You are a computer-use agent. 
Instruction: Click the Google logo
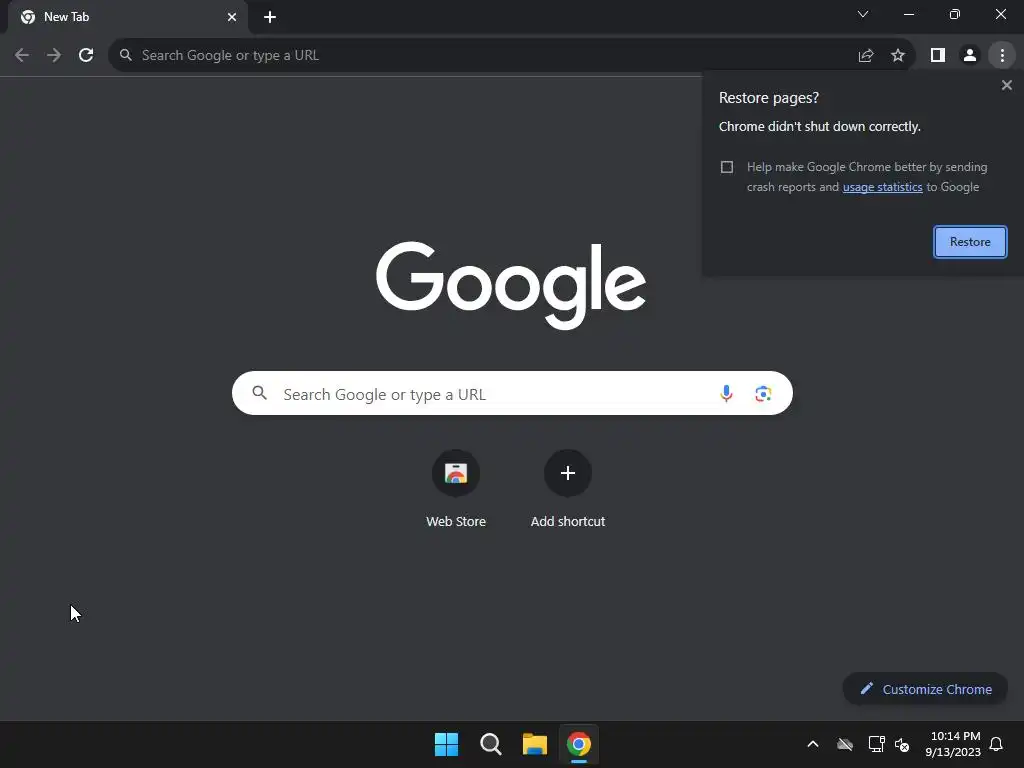pos(511,285)
